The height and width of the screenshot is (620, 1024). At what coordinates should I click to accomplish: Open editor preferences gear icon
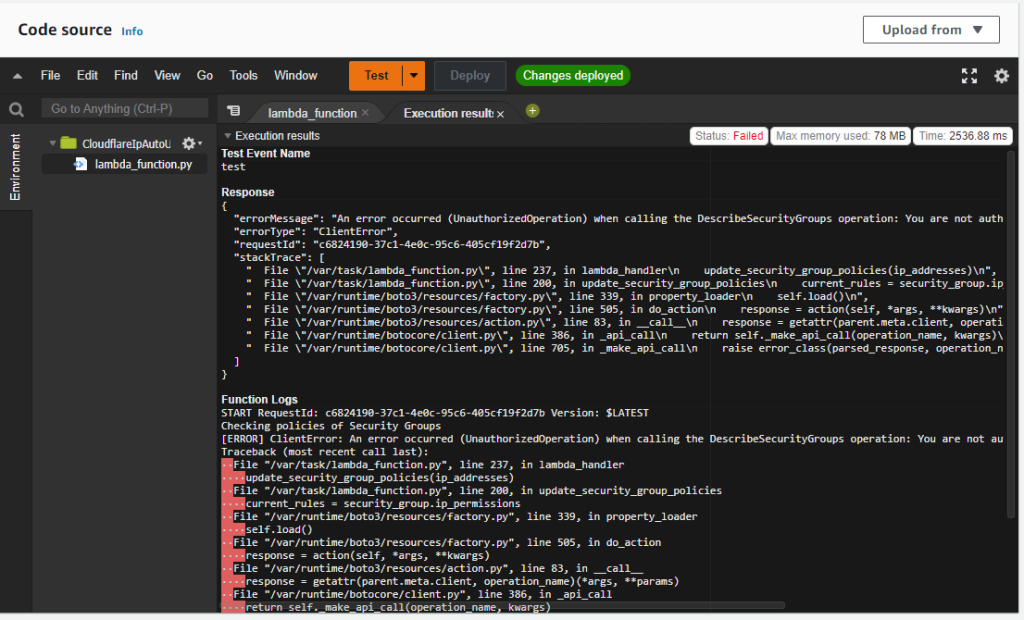click(1001, 76)
